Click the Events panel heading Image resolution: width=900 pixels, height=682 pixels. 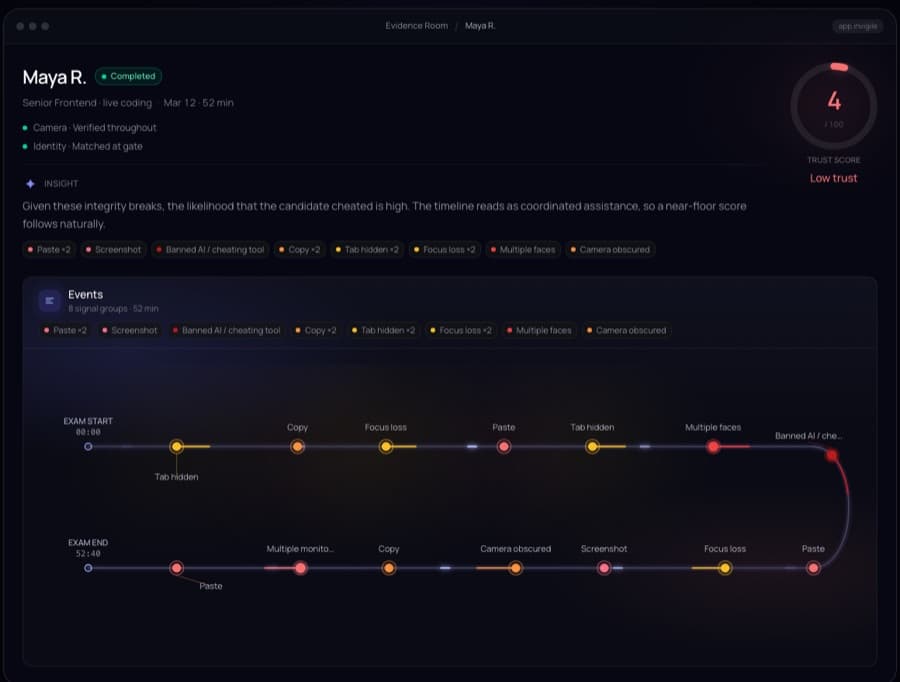86,294
